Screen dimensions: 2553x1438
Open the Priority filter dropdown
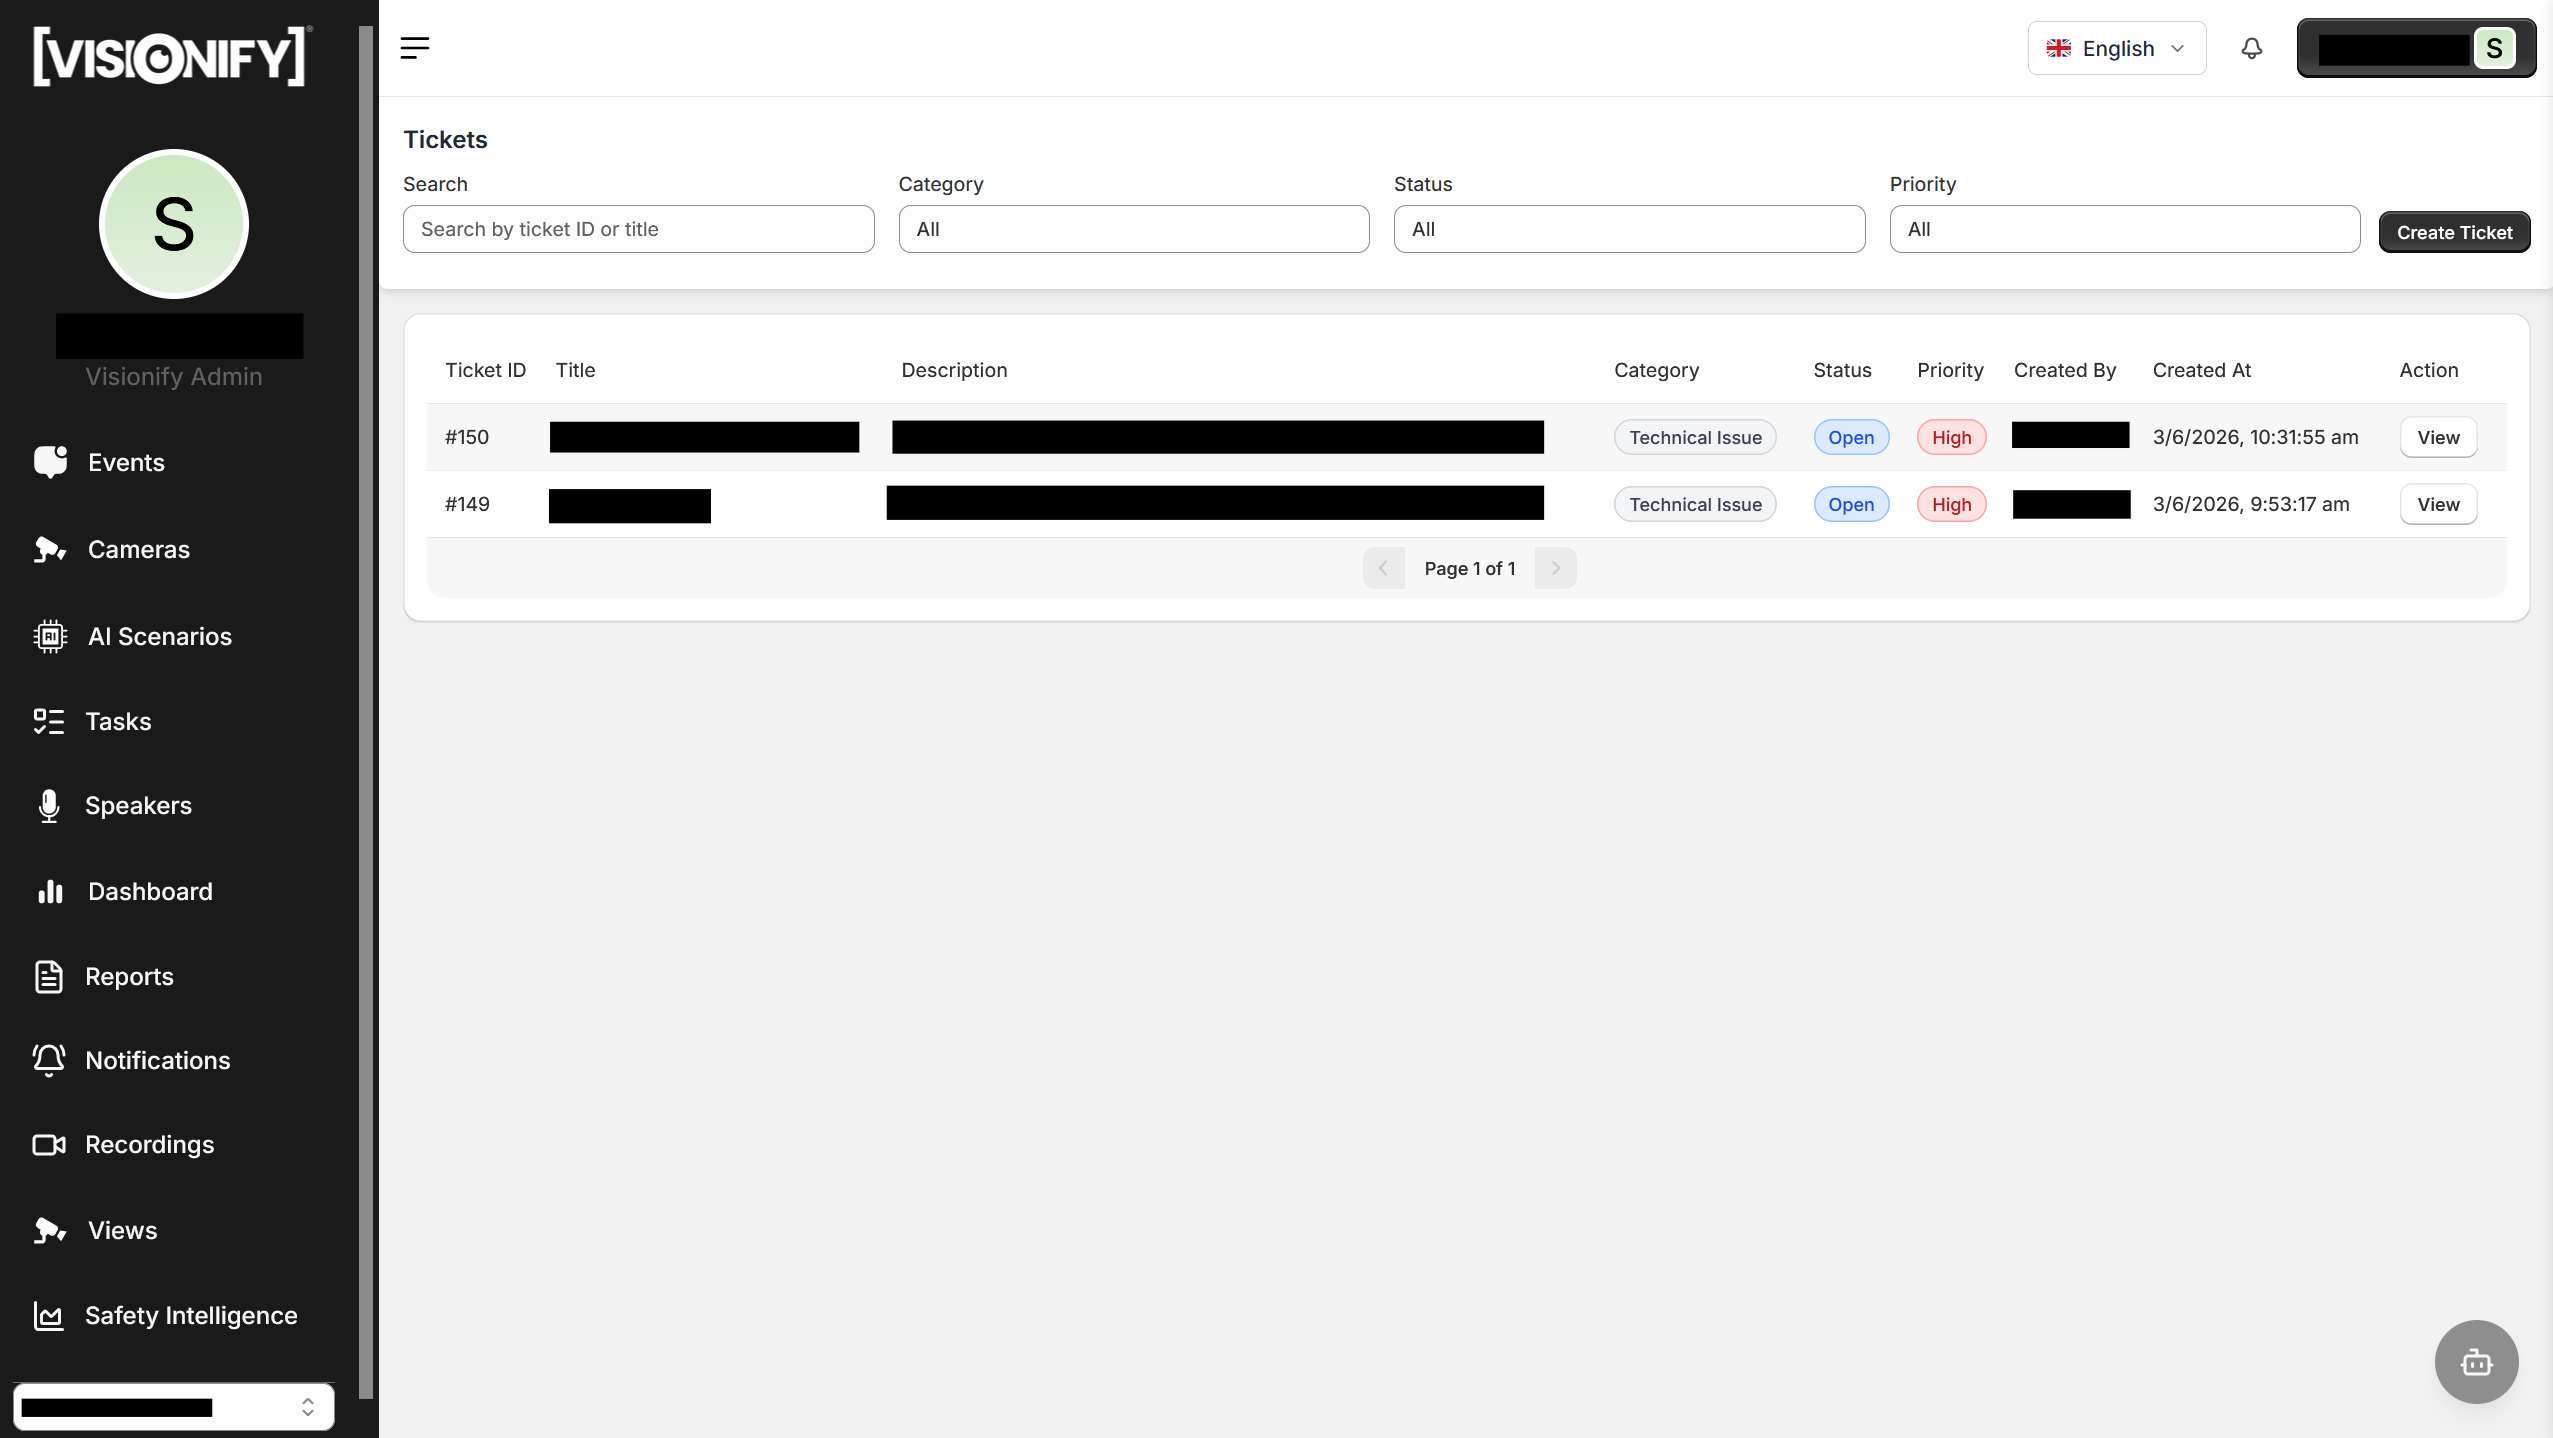[x=2125, y=229]
